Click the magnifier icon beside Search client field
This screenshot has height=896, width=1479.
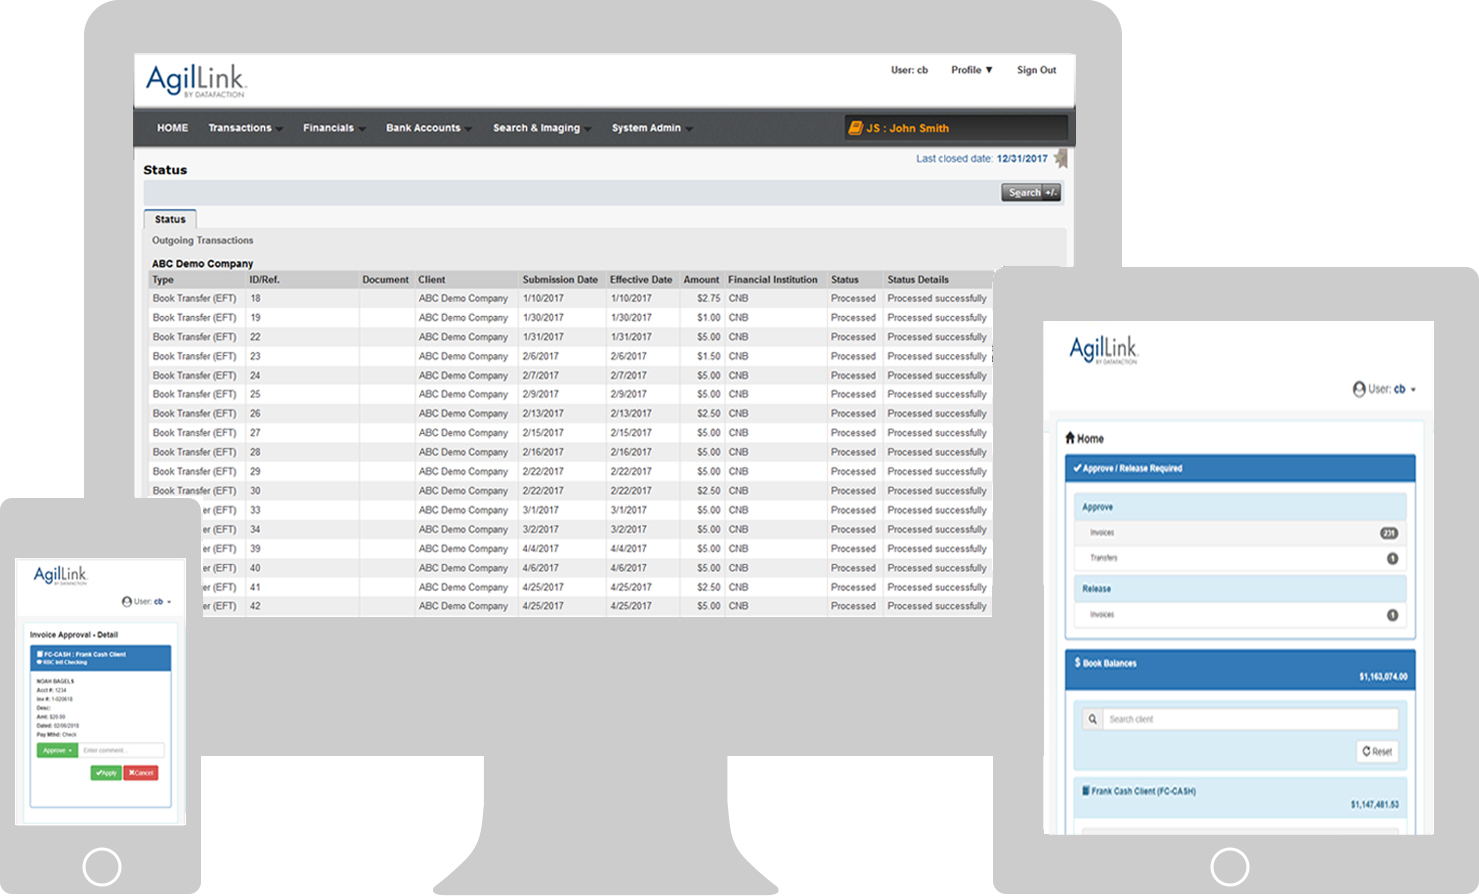pyautogui.click(x=1092, y=719)
